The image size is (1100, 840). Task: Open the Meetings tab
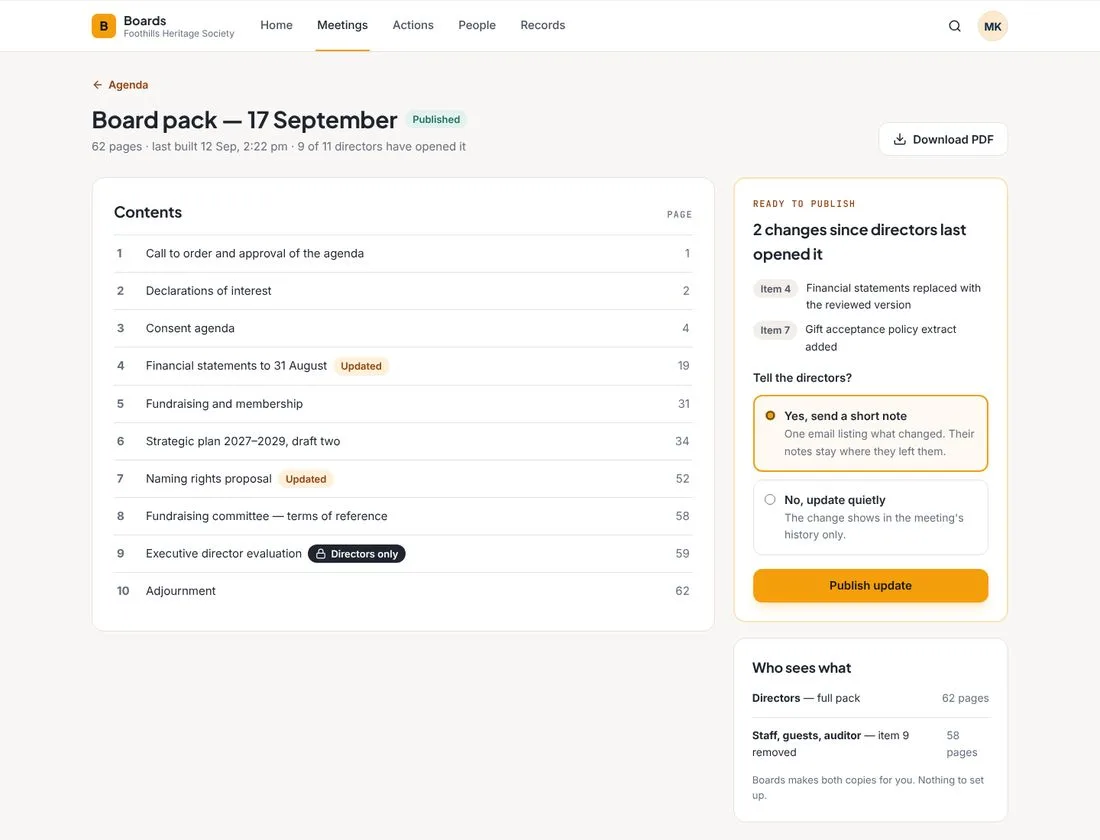click(342, 25)
